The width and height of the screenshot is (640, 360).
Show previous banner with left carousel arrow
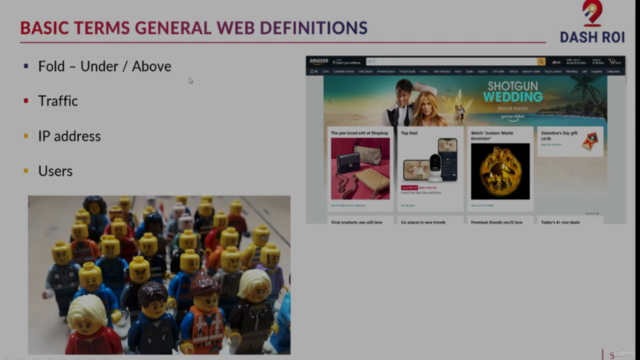pyautogui.click(x=330, y=101)
